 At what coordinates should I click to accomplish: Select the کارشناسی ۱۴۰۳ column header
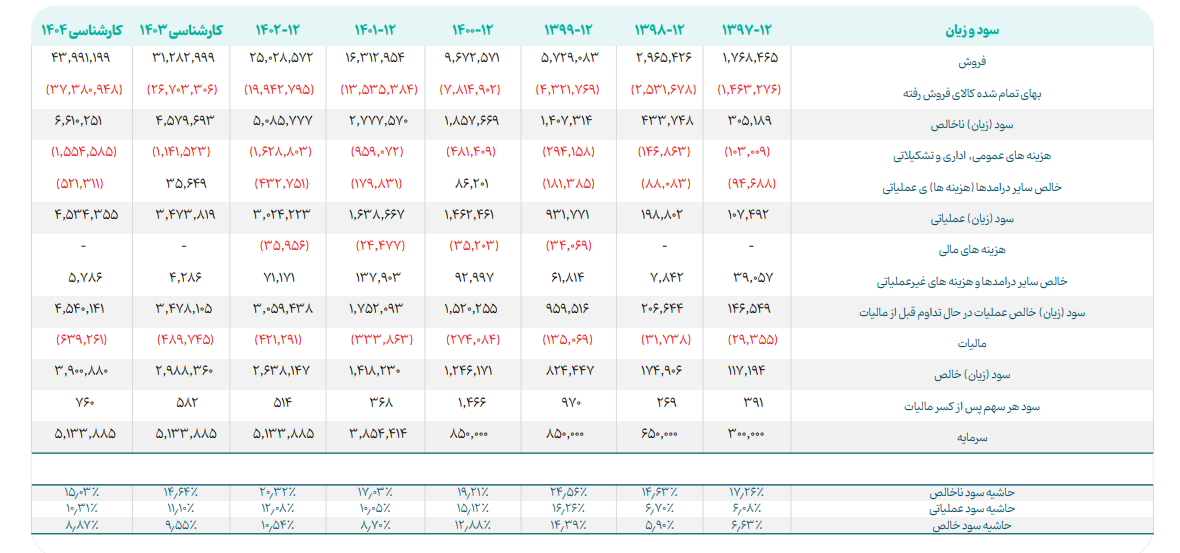pos(181,30)
